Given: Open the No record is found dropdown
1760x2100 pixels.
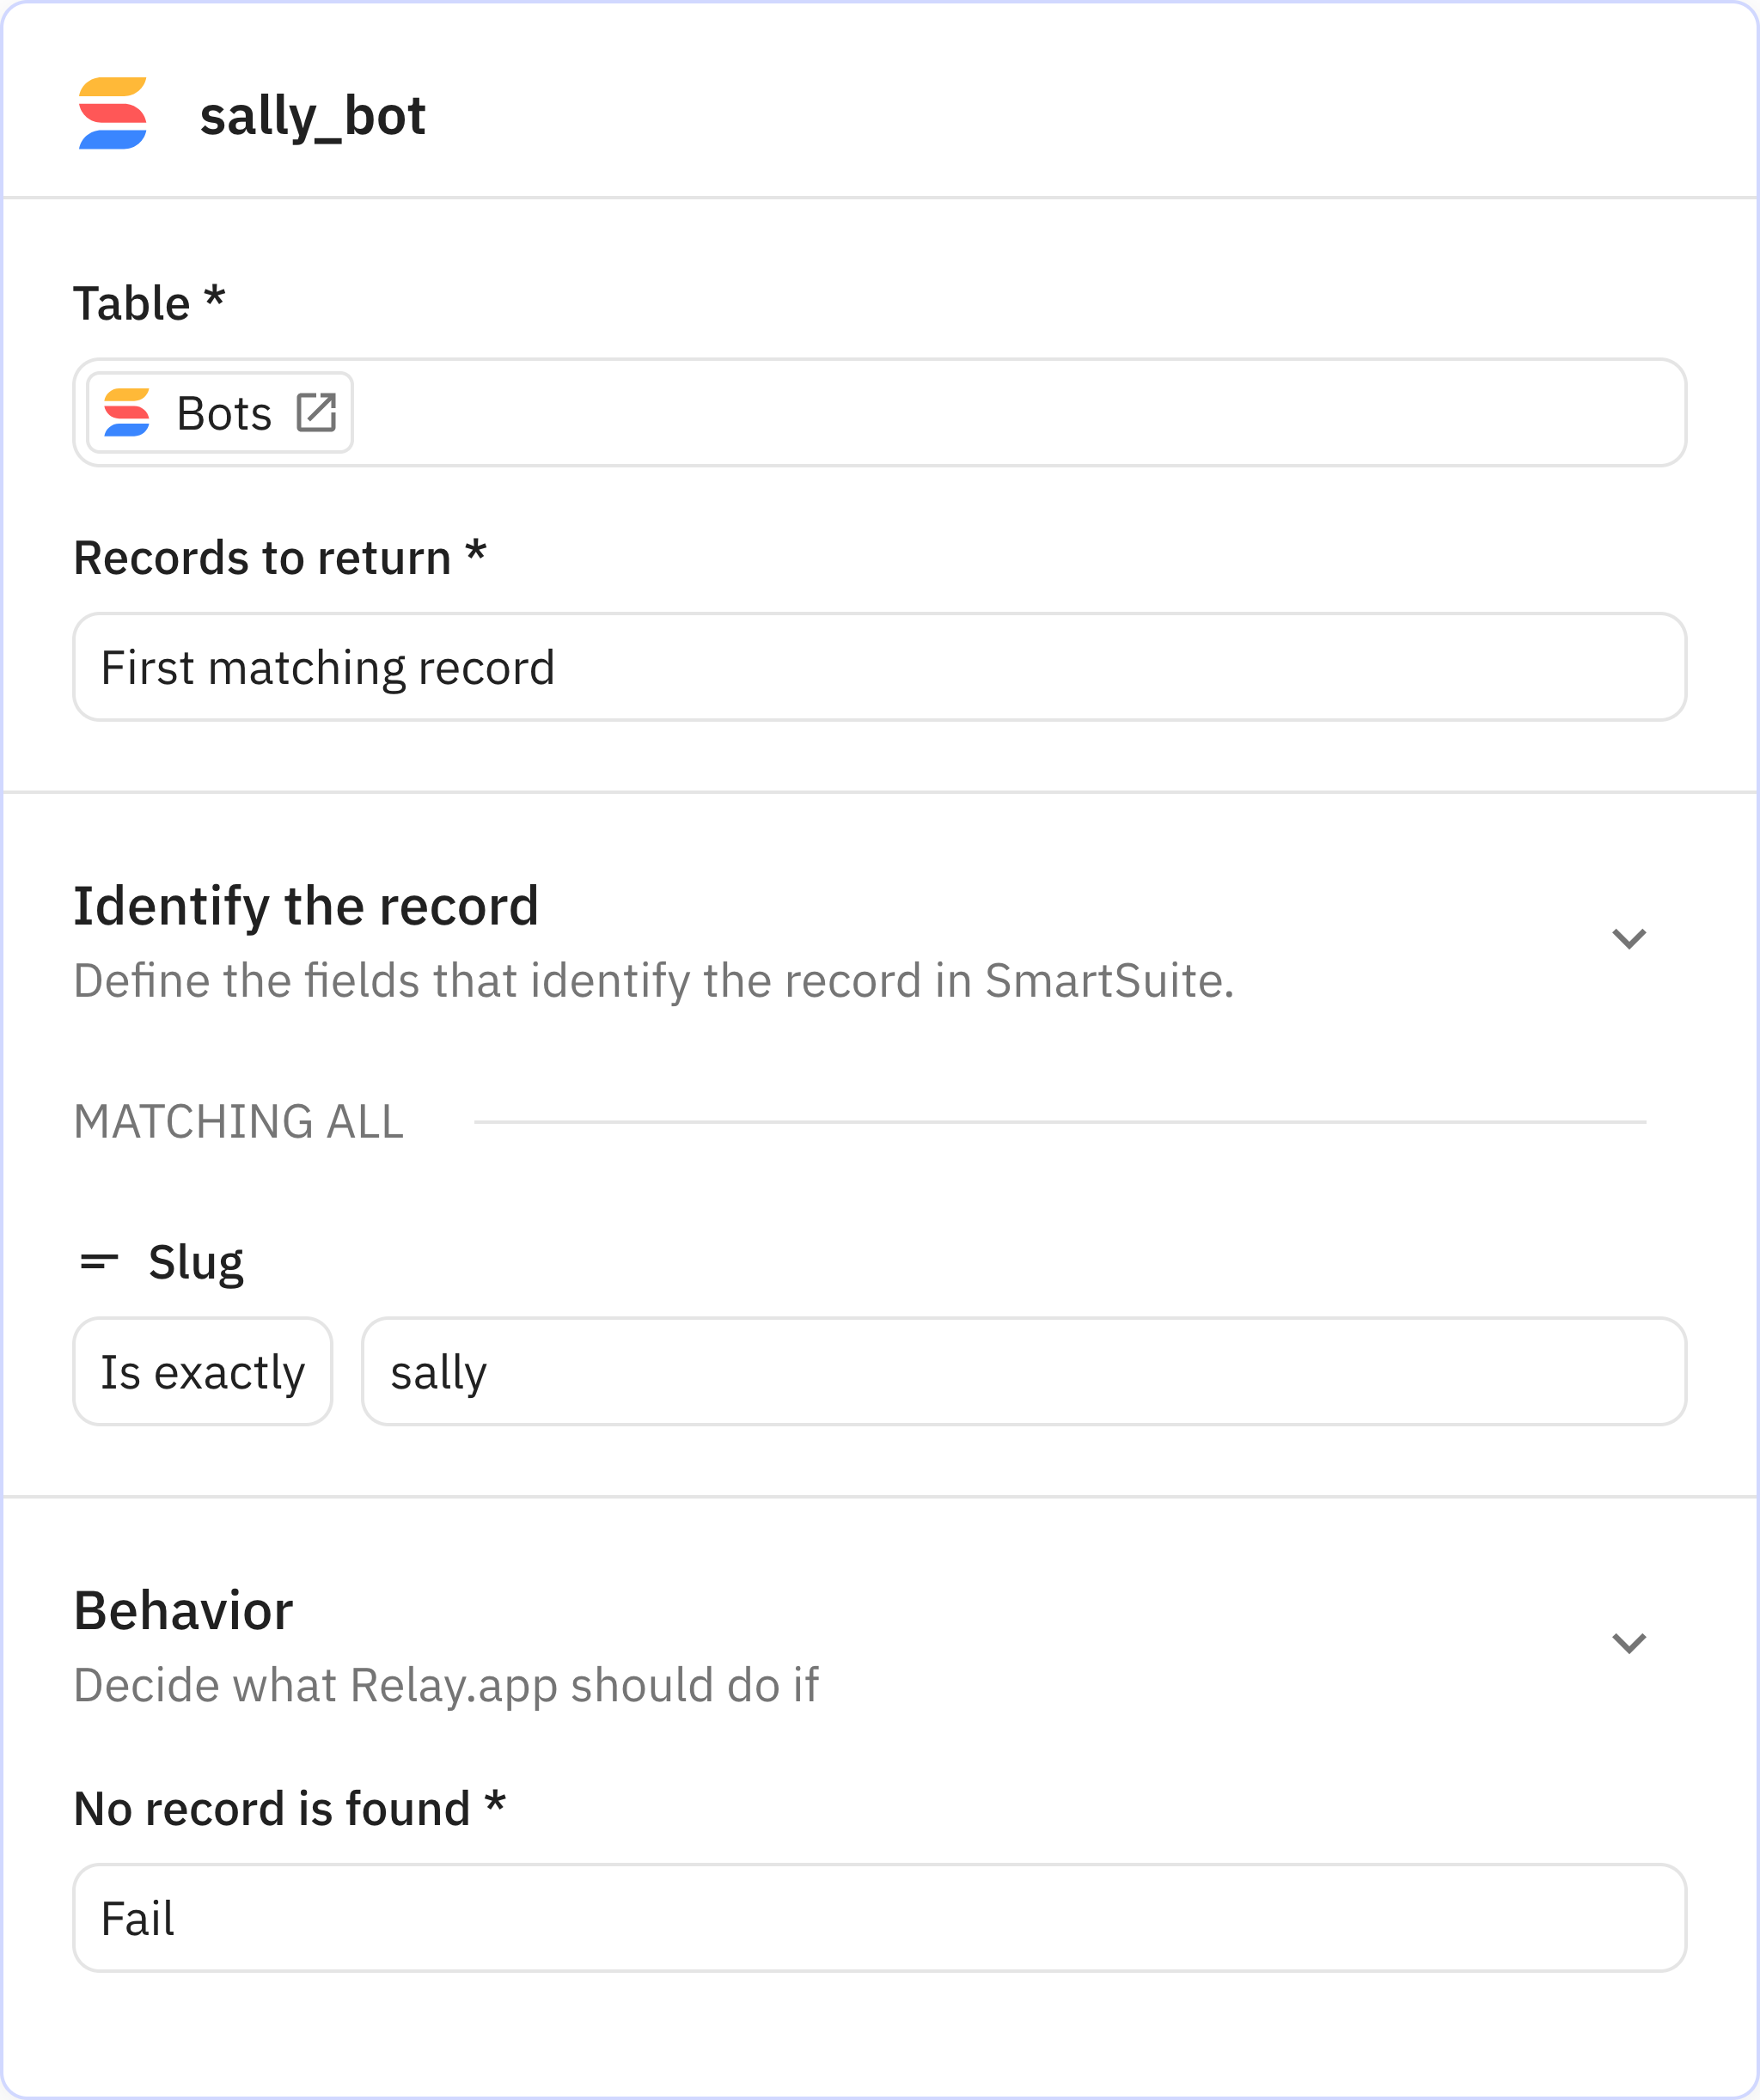Looking at the screenshot, I should [880, 1918].
